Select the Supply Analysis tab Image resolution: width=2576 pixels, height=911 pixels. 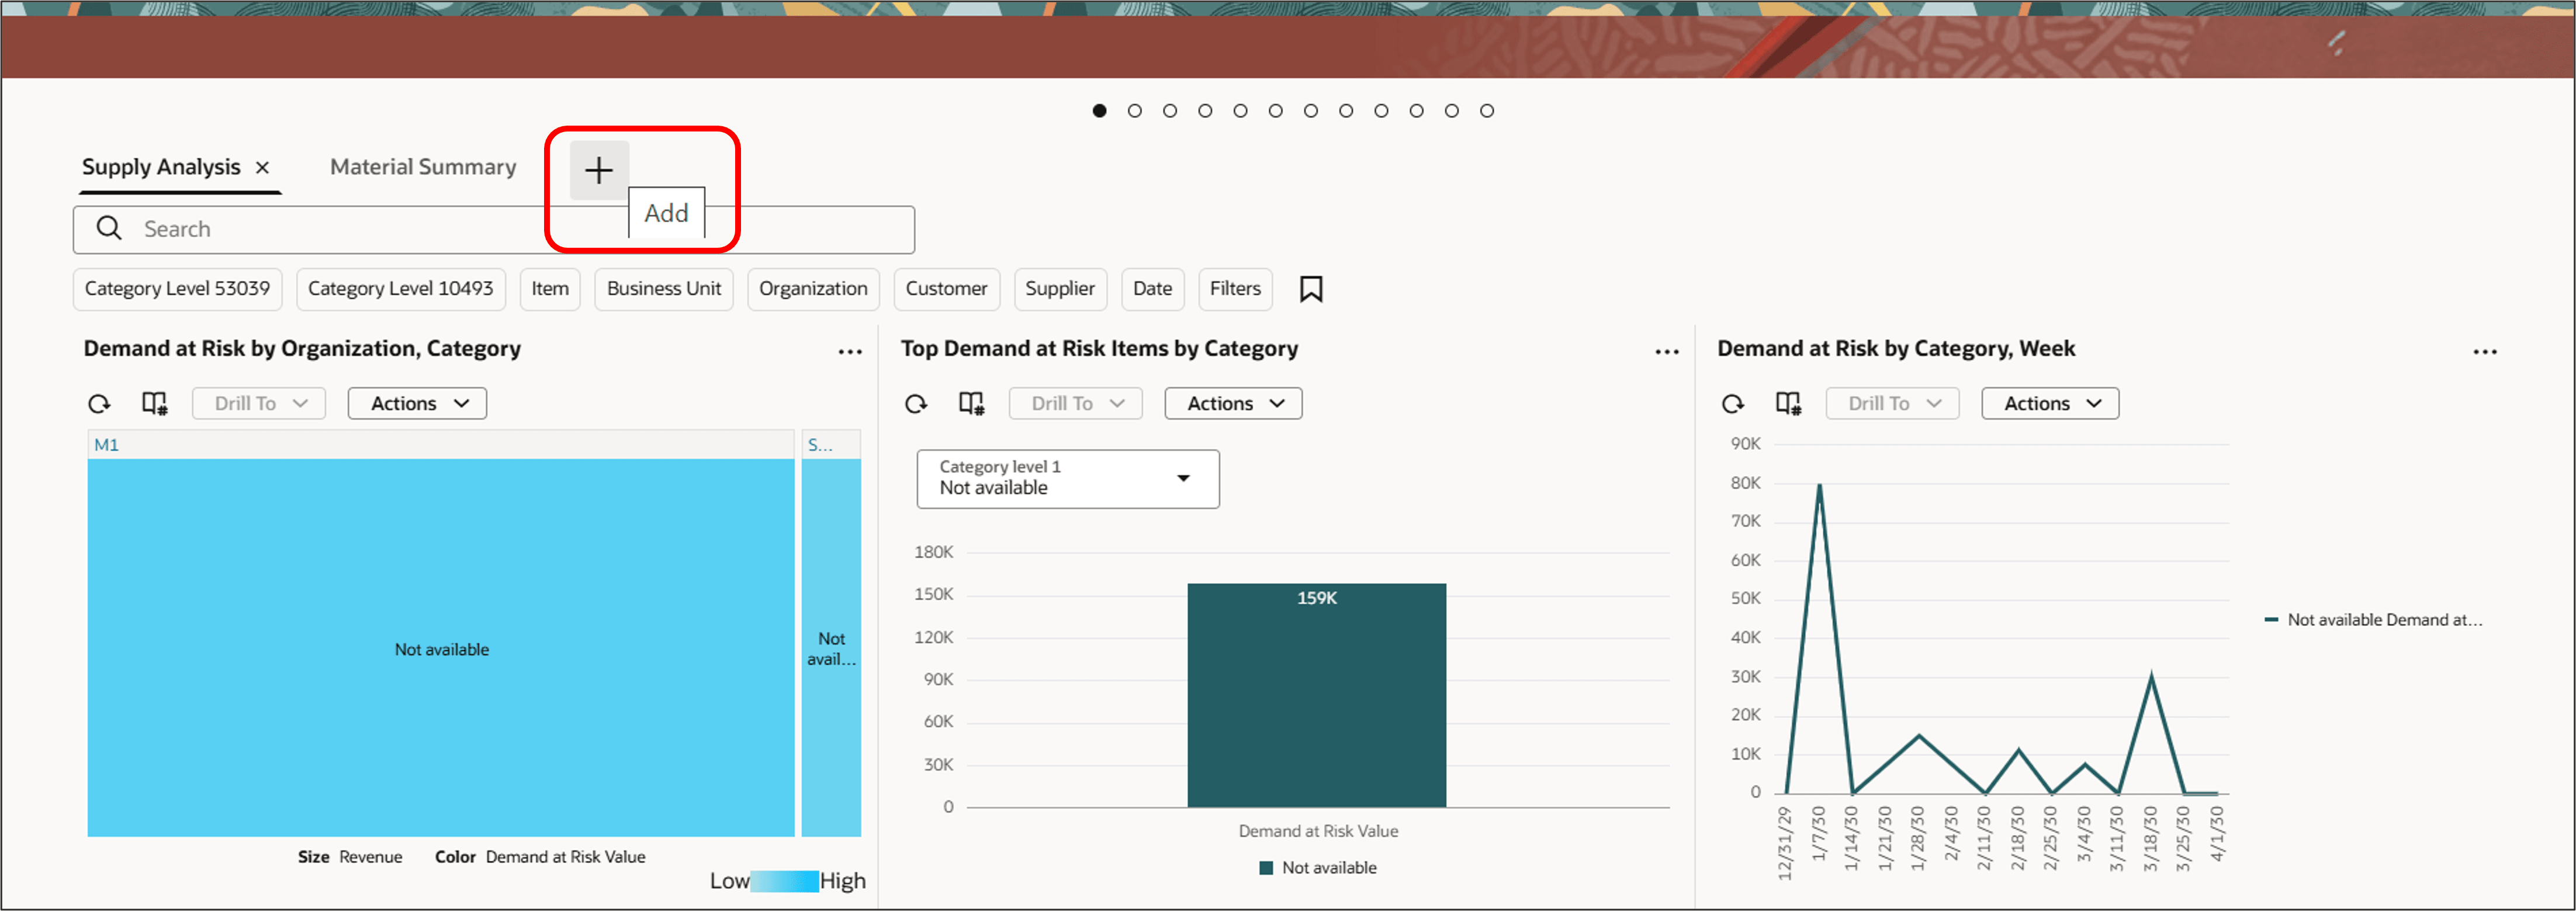[x=161, y=167]
